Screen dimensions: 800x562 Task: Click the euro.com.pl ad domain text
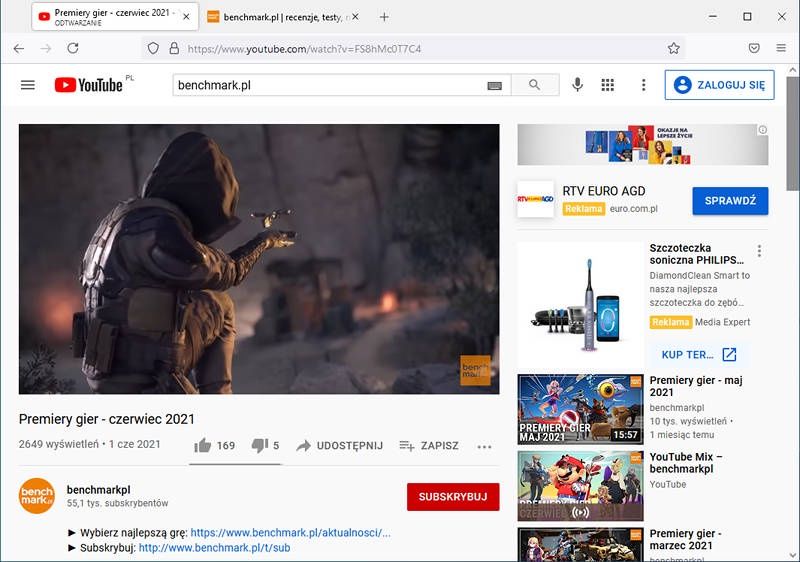634,209
